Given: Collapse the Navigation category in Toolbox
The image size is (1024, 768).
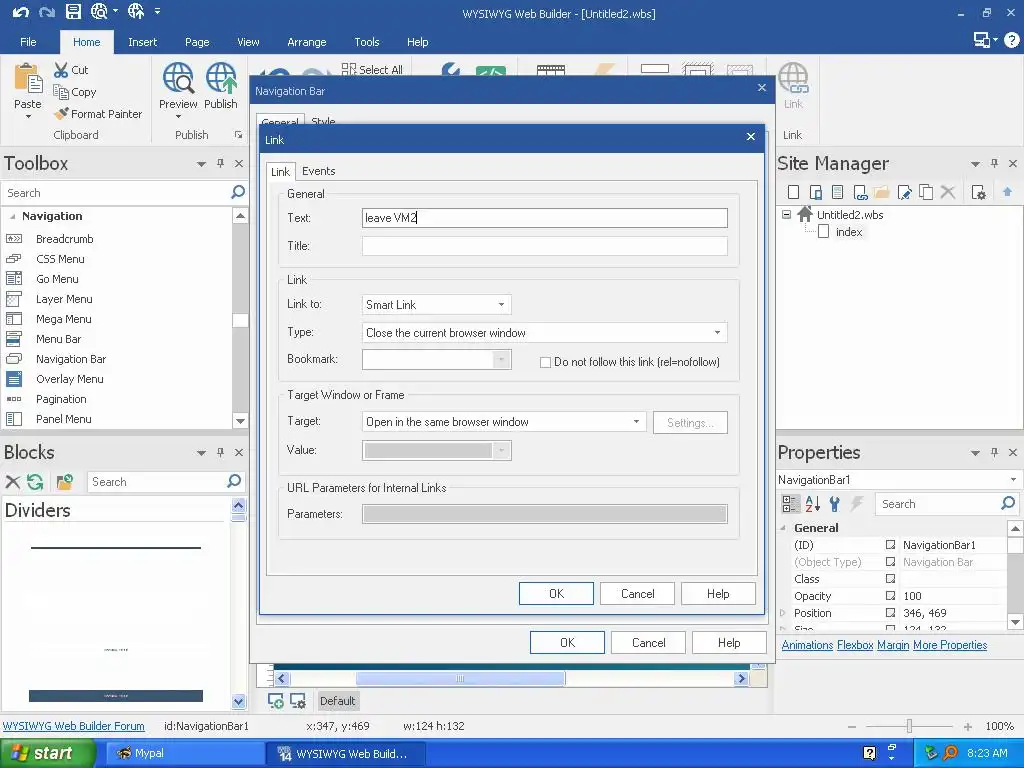Looking at the screenshot, I should tap(12, 216).
